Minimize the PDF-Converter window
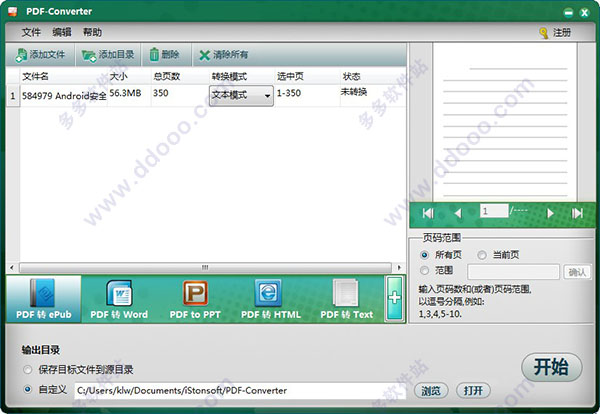The image size is (600, 414). 569,13
